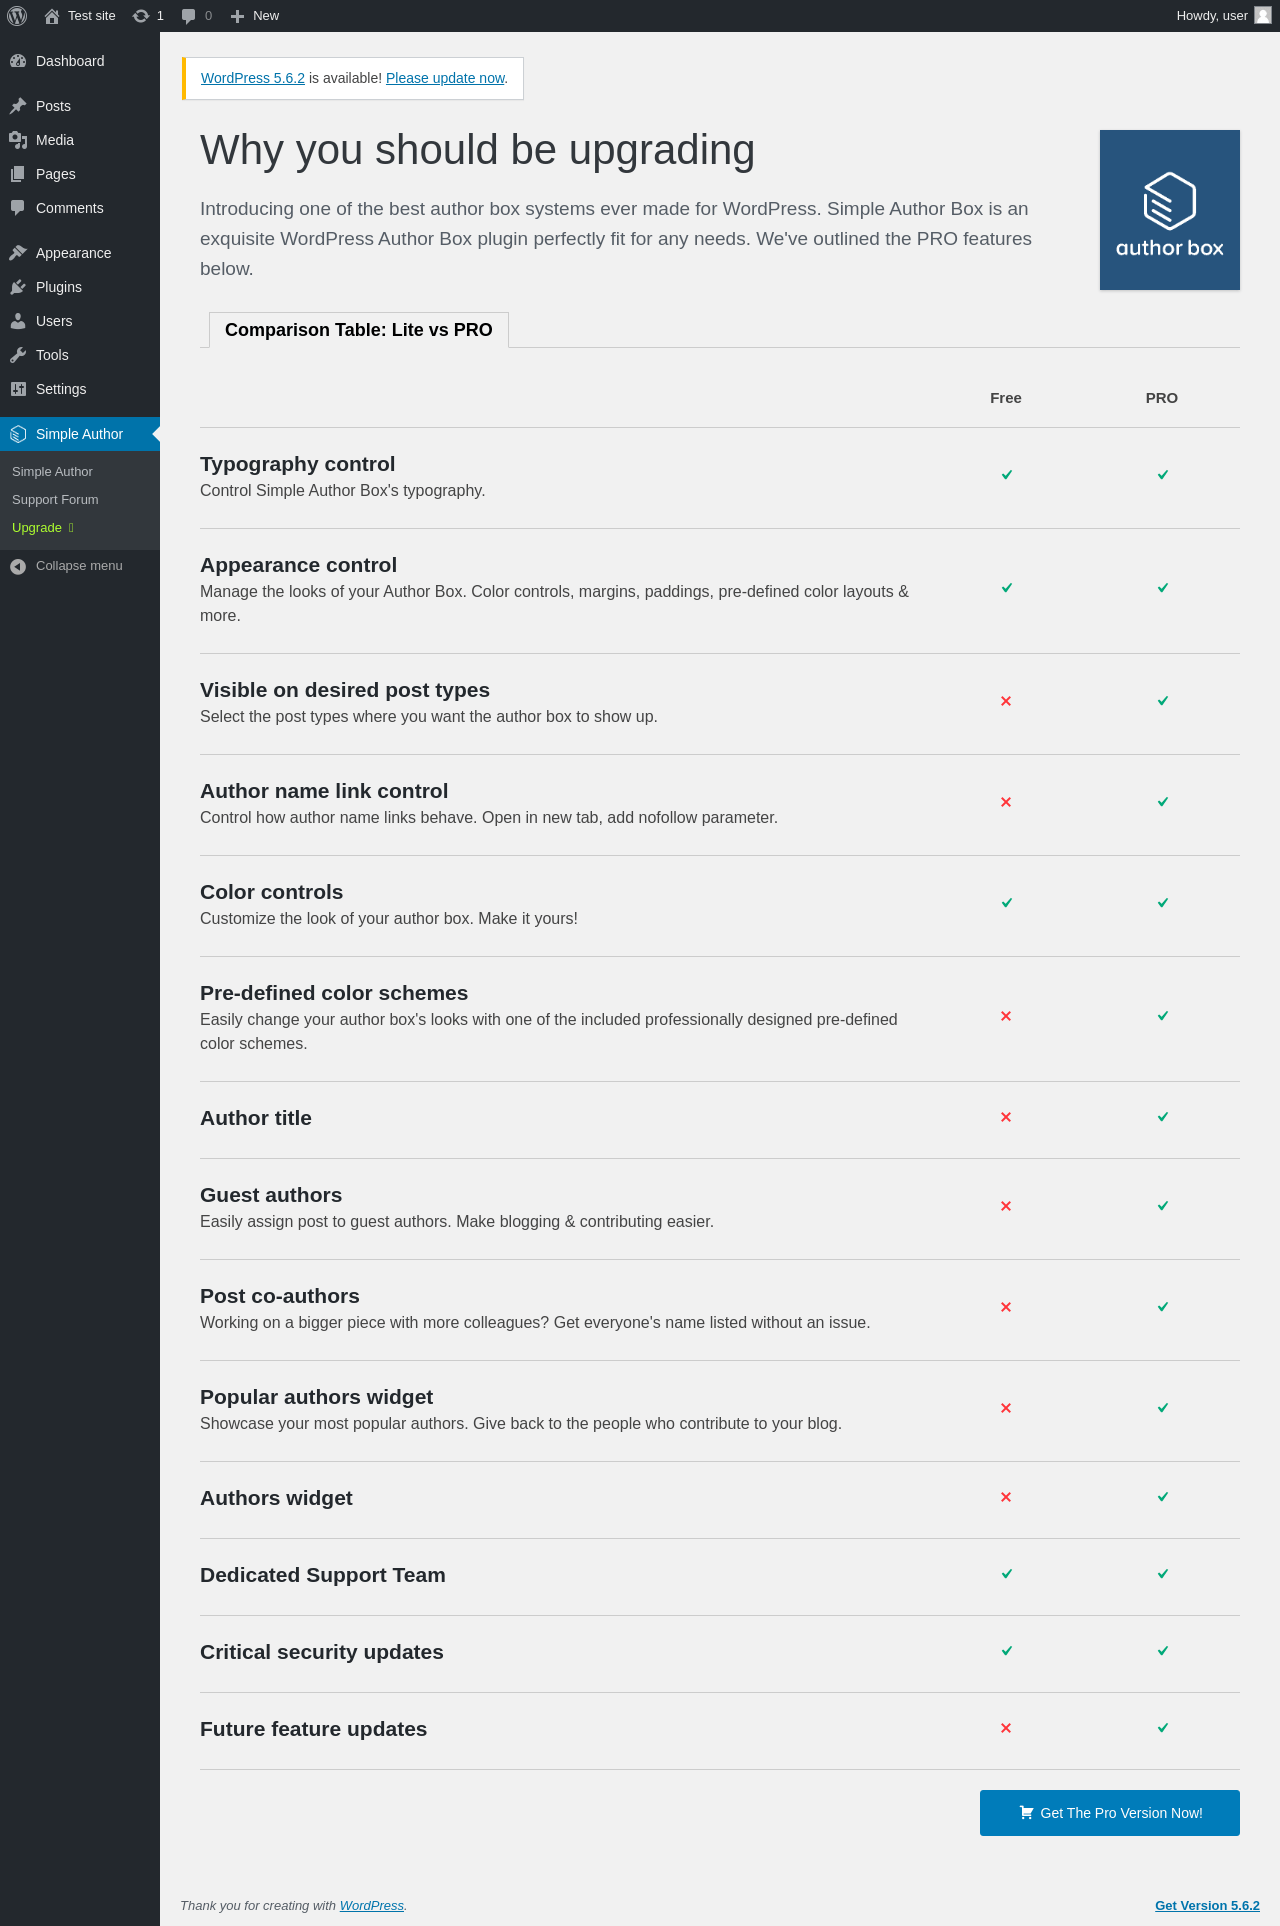Open the comments bubble icon in admin bar
This screenshot has height=1926, width=1280.
point(188,16)
